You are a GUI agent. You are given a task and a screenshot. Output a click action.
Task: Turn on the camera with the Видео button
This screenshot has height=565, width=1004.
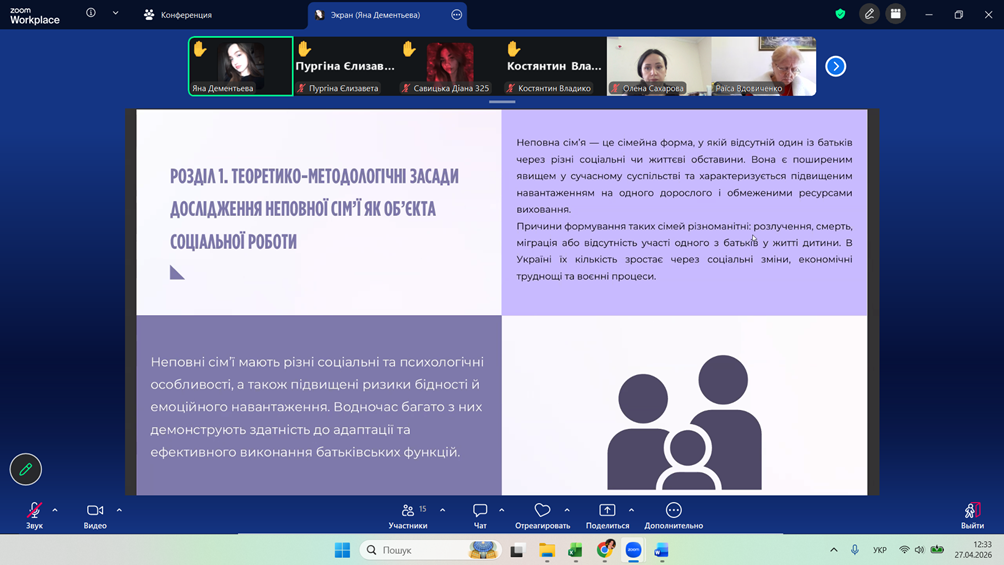pyautogui.click(x=95, y=512)
